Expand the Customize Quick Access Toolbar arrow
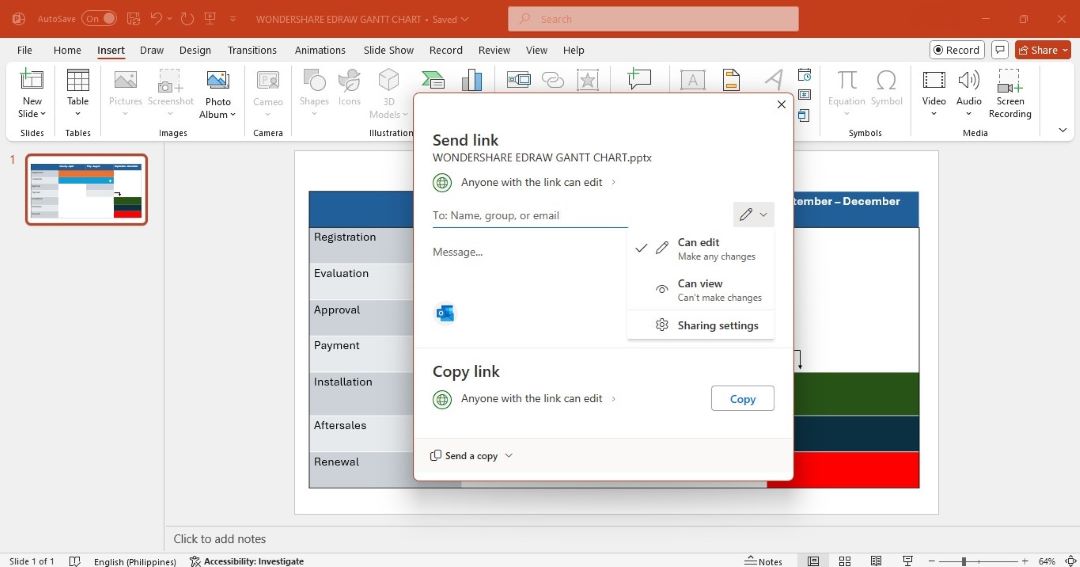This screenshot has height=567, width=1080. [233, 19]
